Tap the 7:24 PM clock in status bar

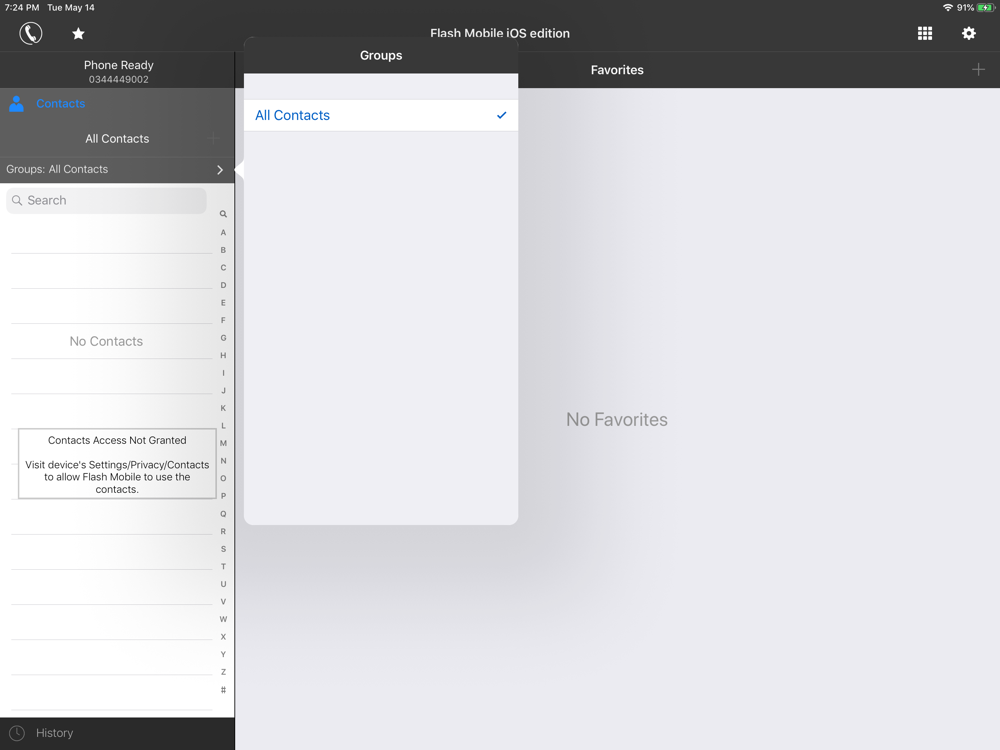[x=22, y=8]
